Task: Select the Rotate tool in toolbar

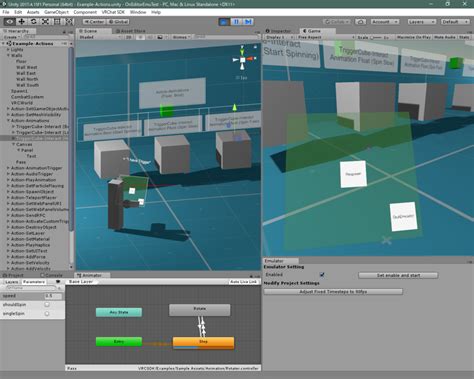Action: pos(33,22)
